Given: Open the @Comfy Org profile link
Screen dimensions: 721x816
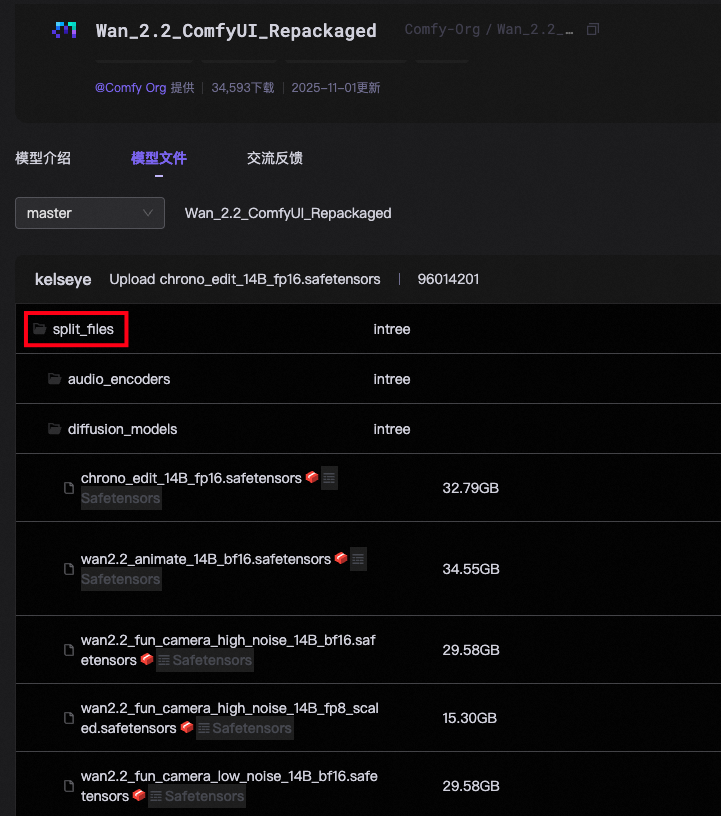Looking at the screenshot, I should tap(130, 88).
